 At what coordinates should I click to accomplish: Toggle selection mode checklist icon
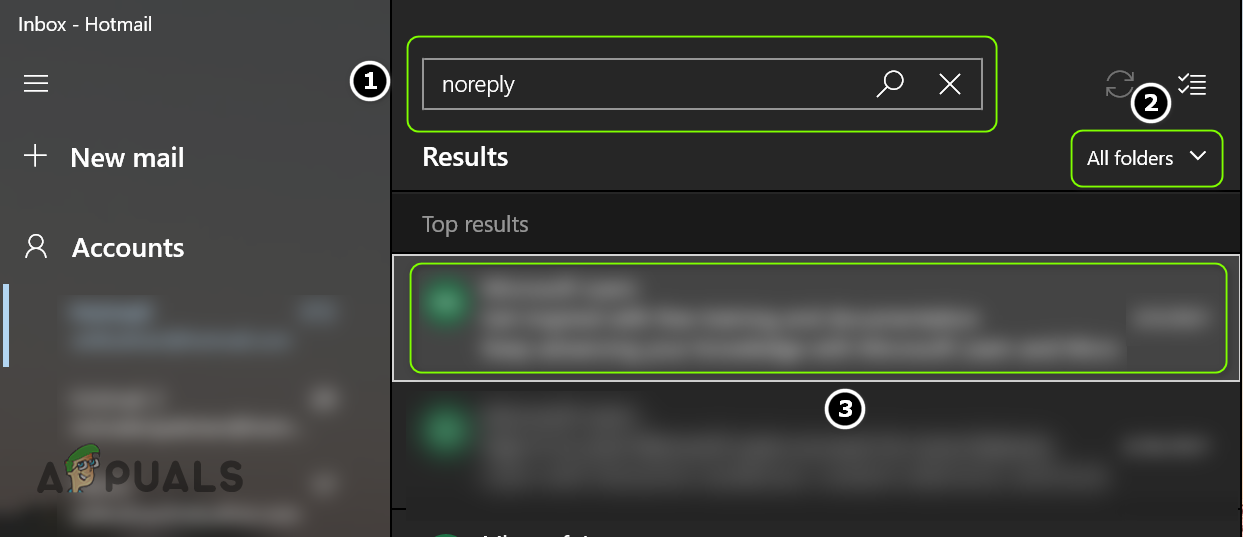(x=1192, y=84)
